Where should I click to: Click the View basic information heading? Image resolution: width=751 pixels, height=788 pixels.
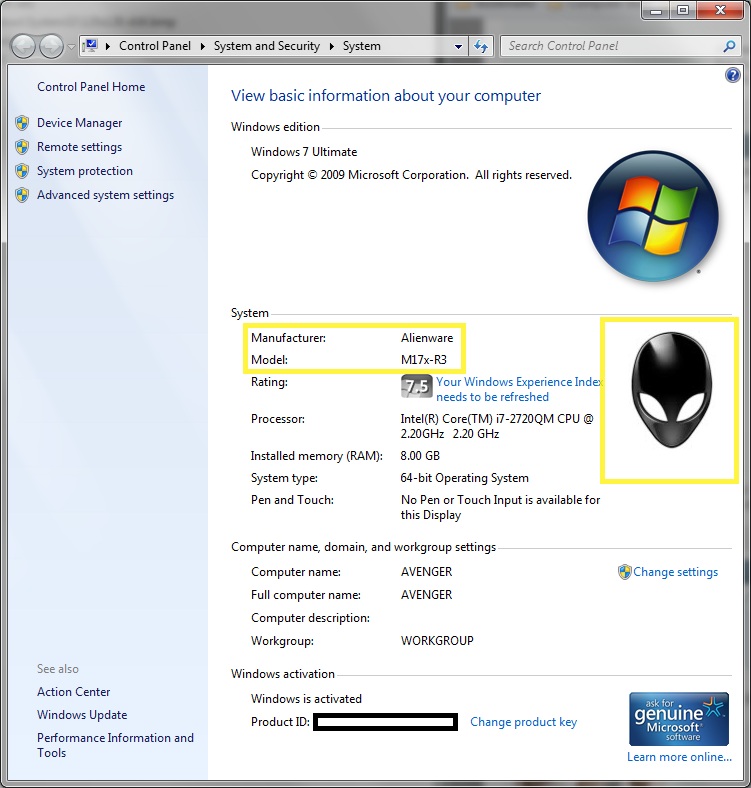coord(386,96)
